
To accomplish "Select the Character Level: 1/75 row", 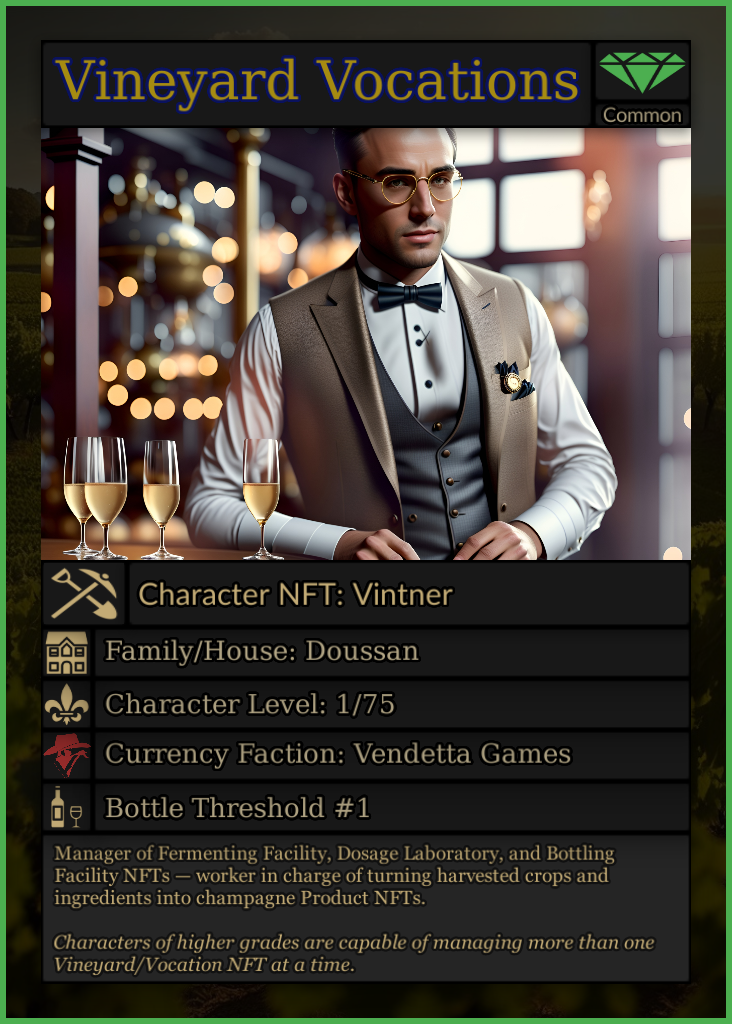I will [392, 704].
